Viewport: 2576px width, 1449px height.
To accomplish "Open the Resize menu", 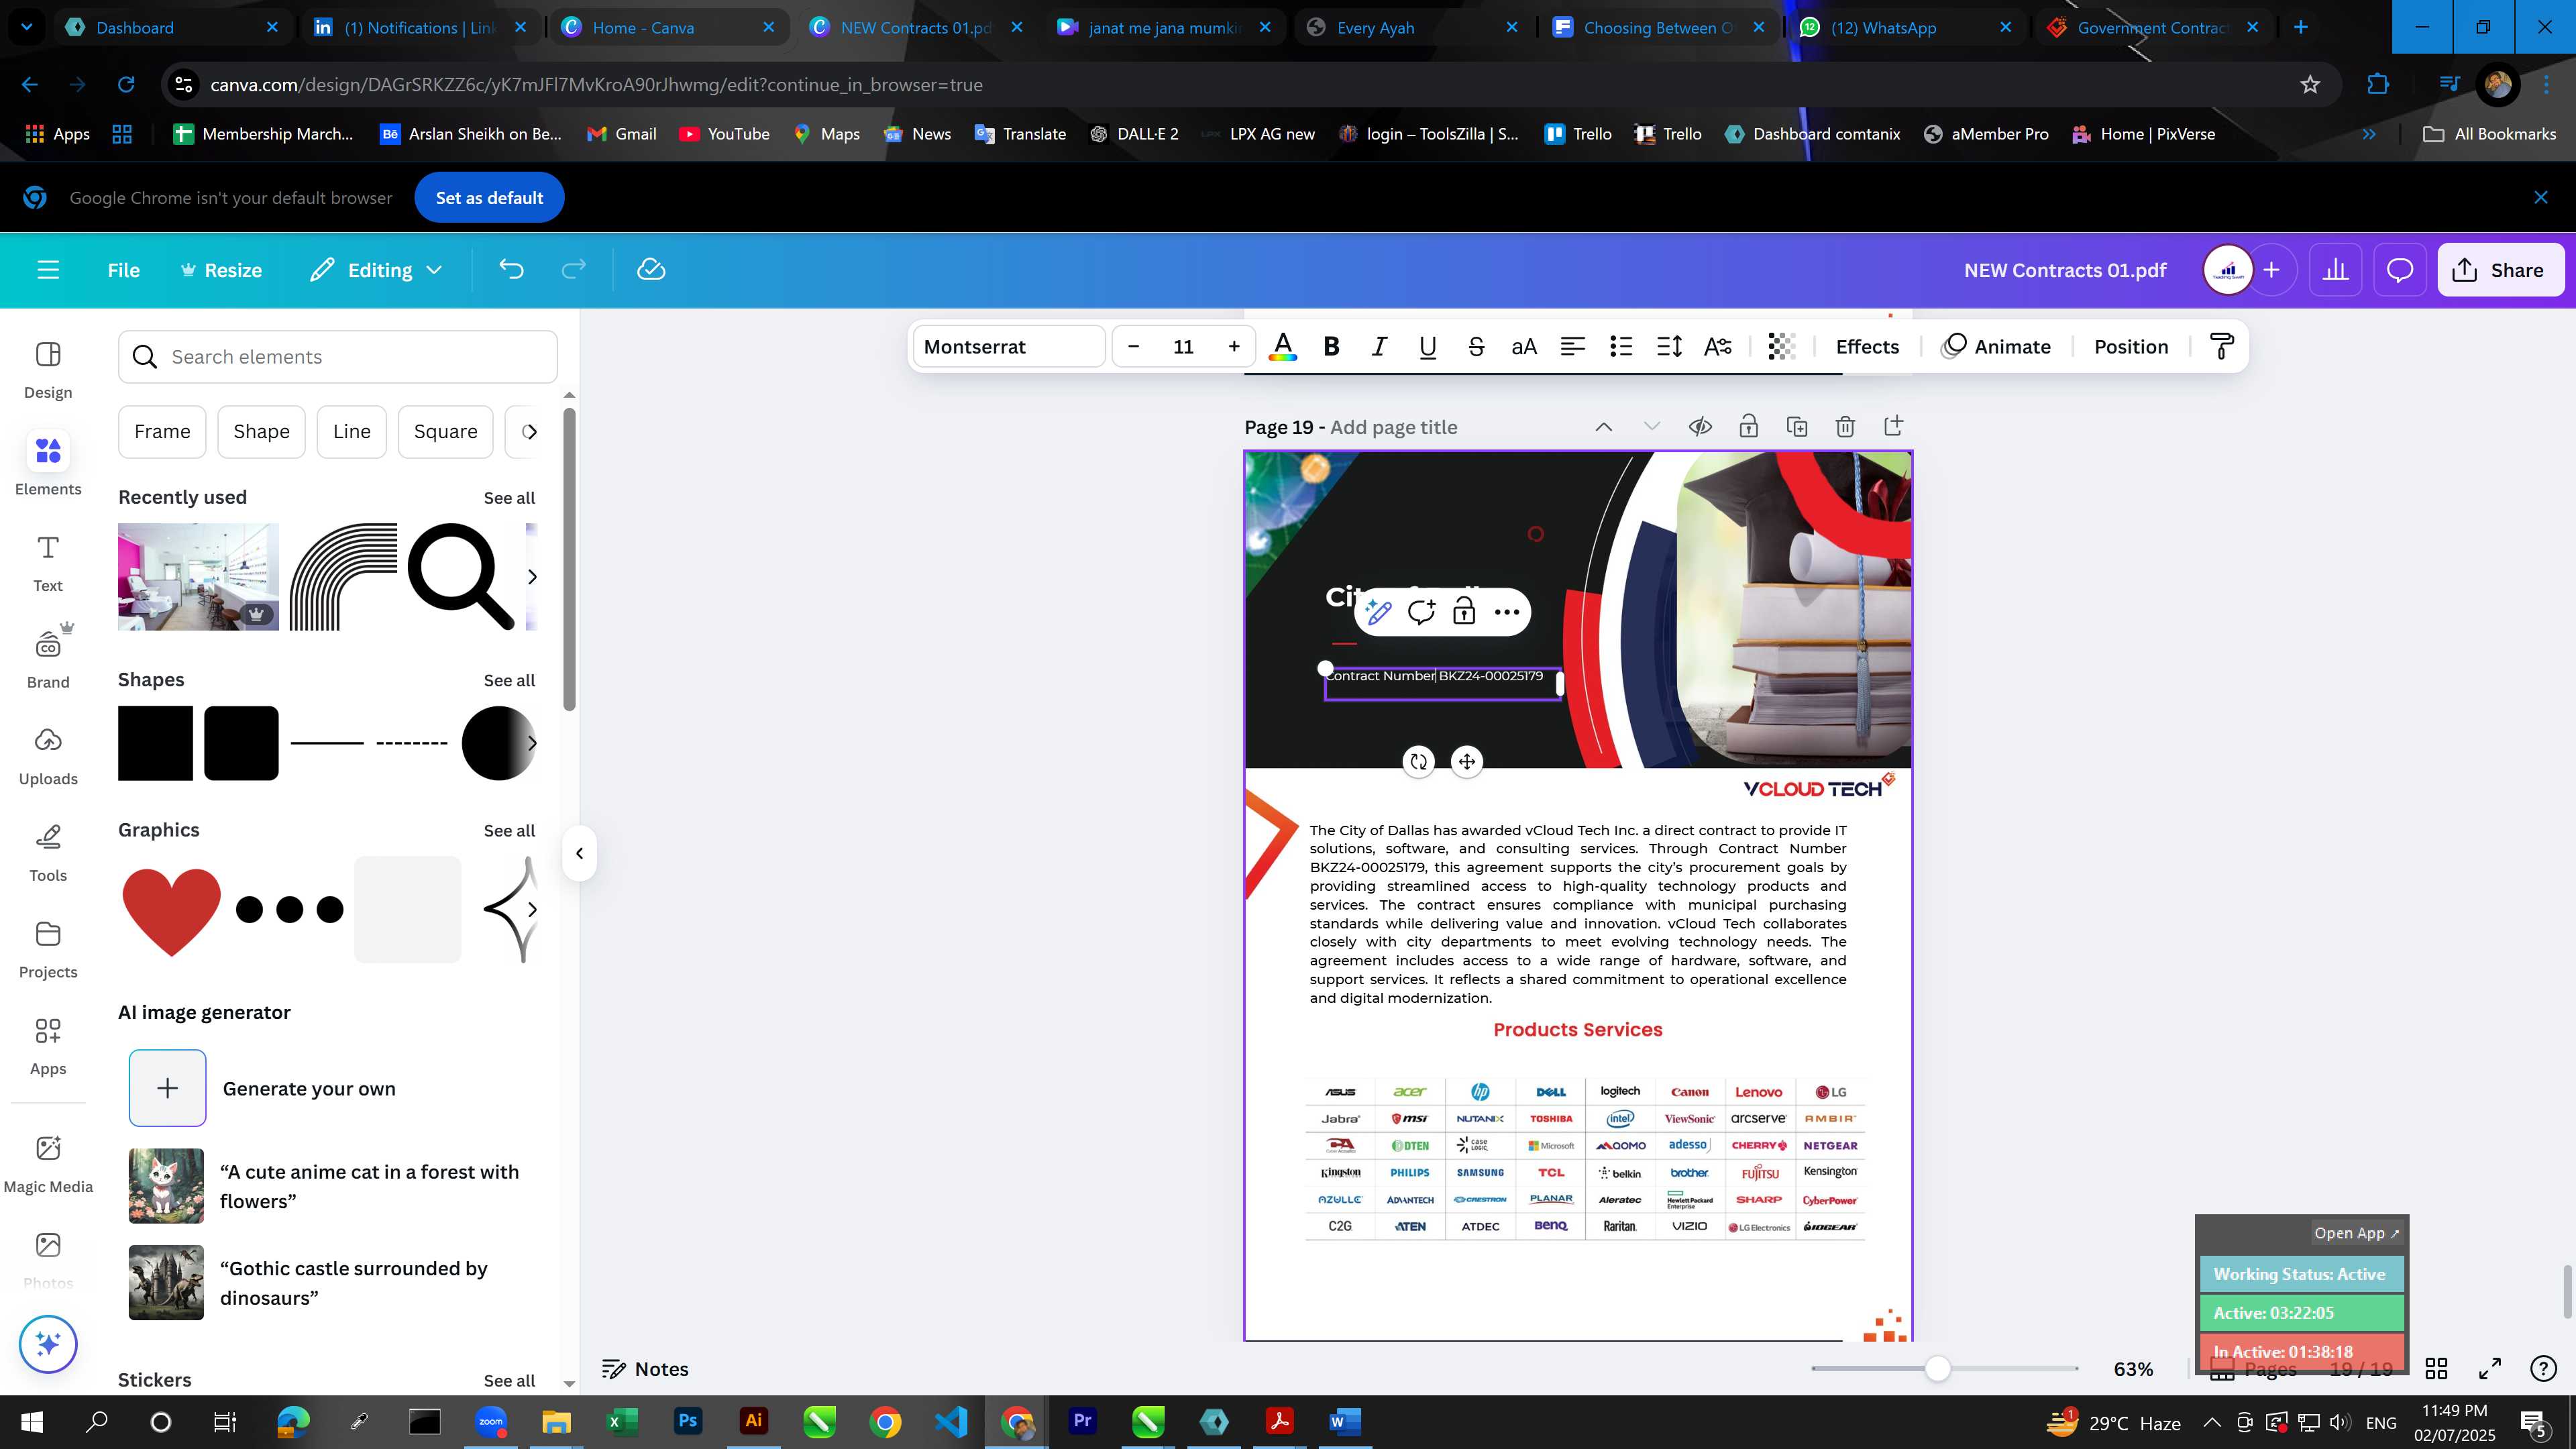I will tap(221, 270).
